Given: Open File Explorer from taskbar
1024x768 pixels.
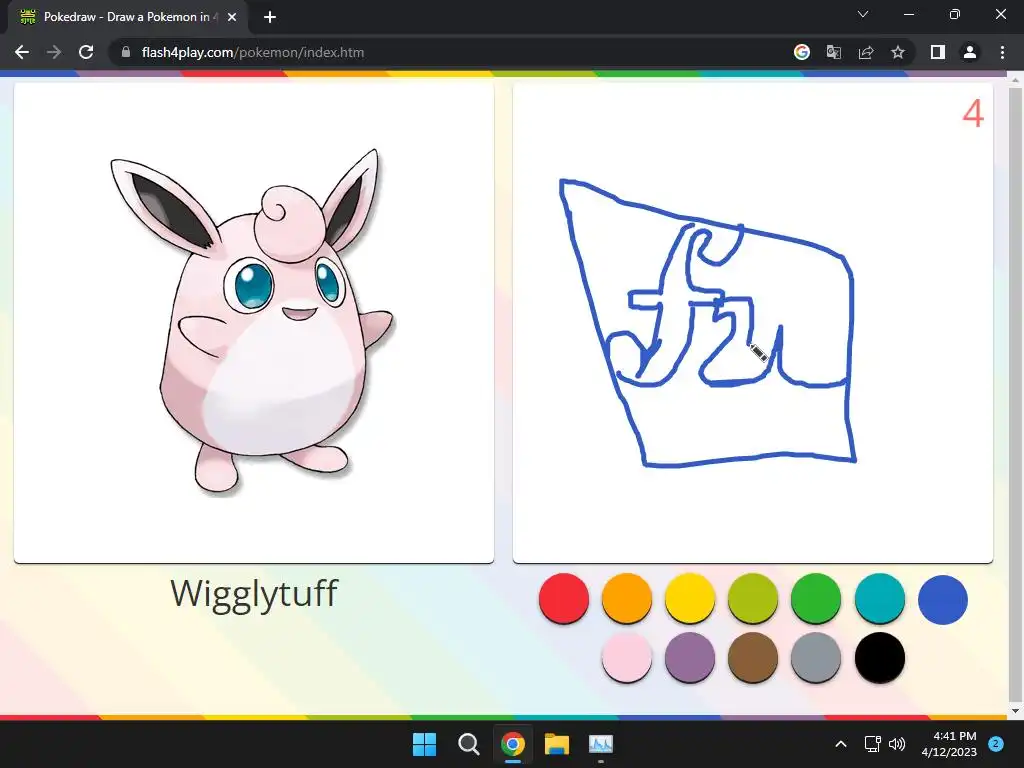Looking at the screenshot, I should (x=557, y=744).
